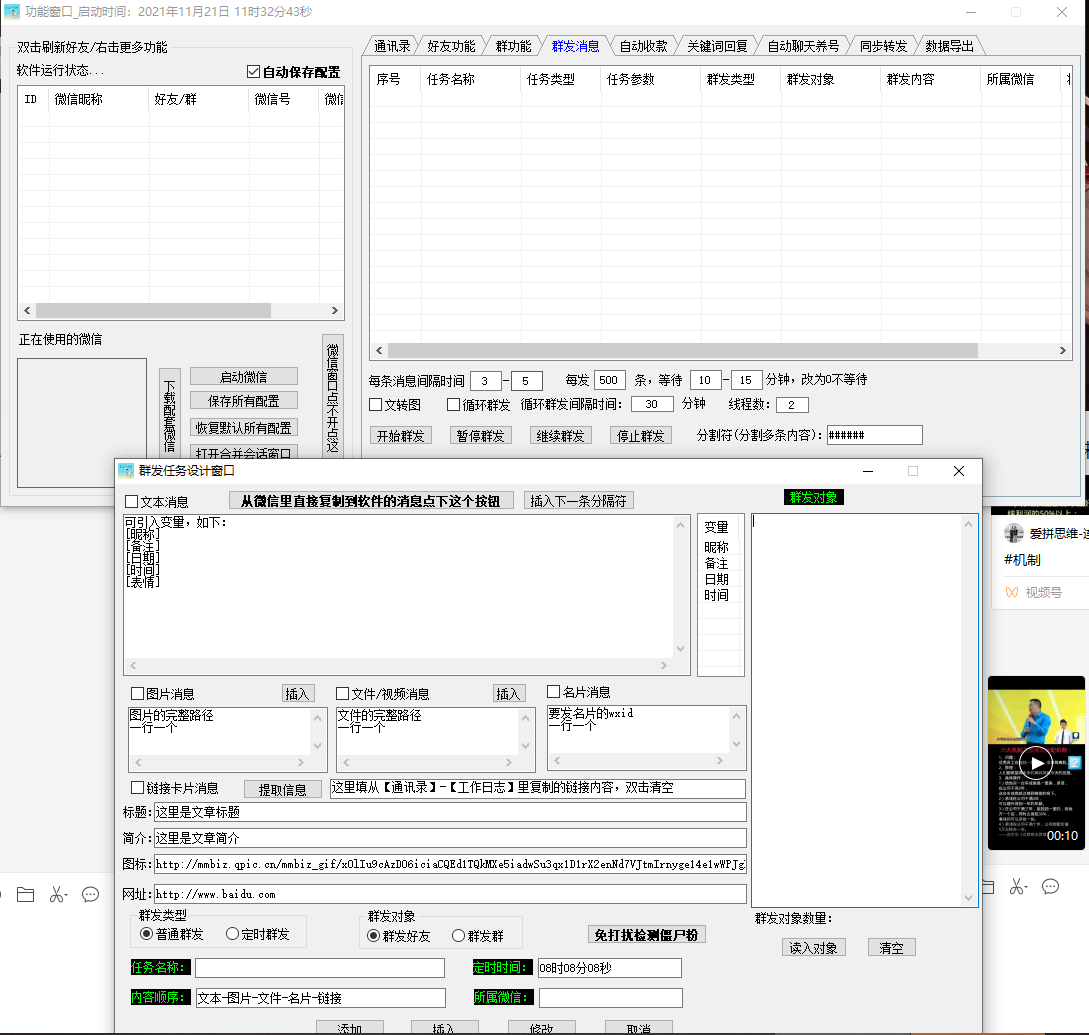Click the chat bubble icon beside the left scissors
This screenshot has width=1089, height=1035.
tap(90, 893)
